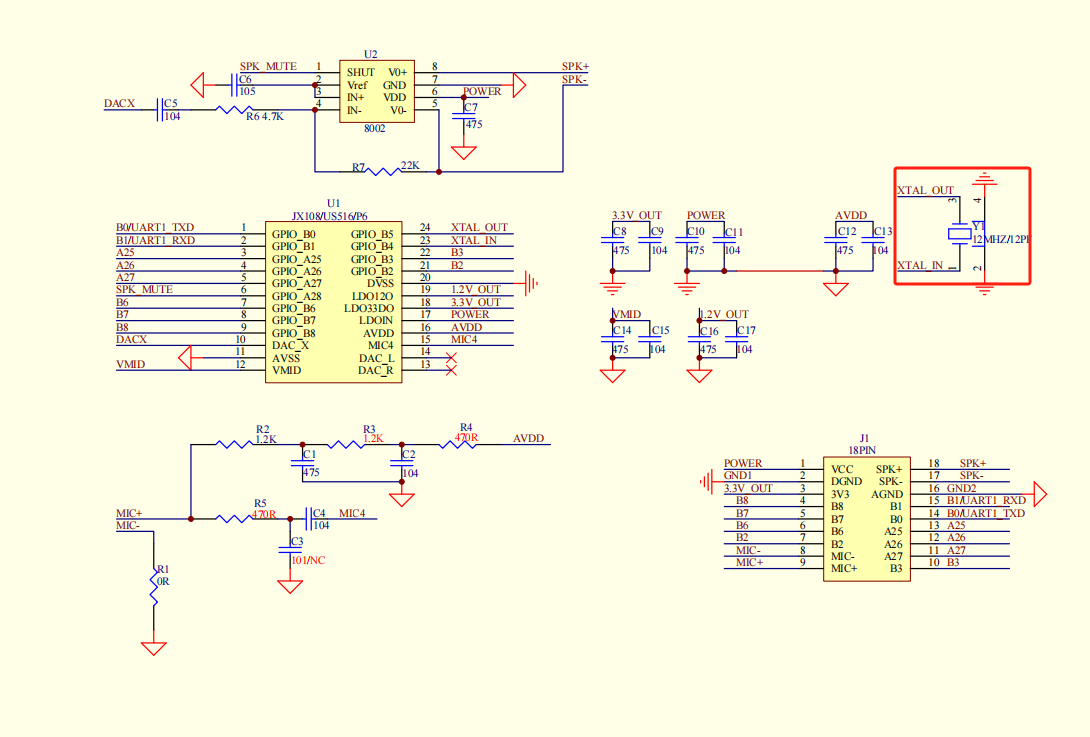Click the SPK+ net label at U2 output
Viewport: 1090px width, 737px height.
click(574, 67)
